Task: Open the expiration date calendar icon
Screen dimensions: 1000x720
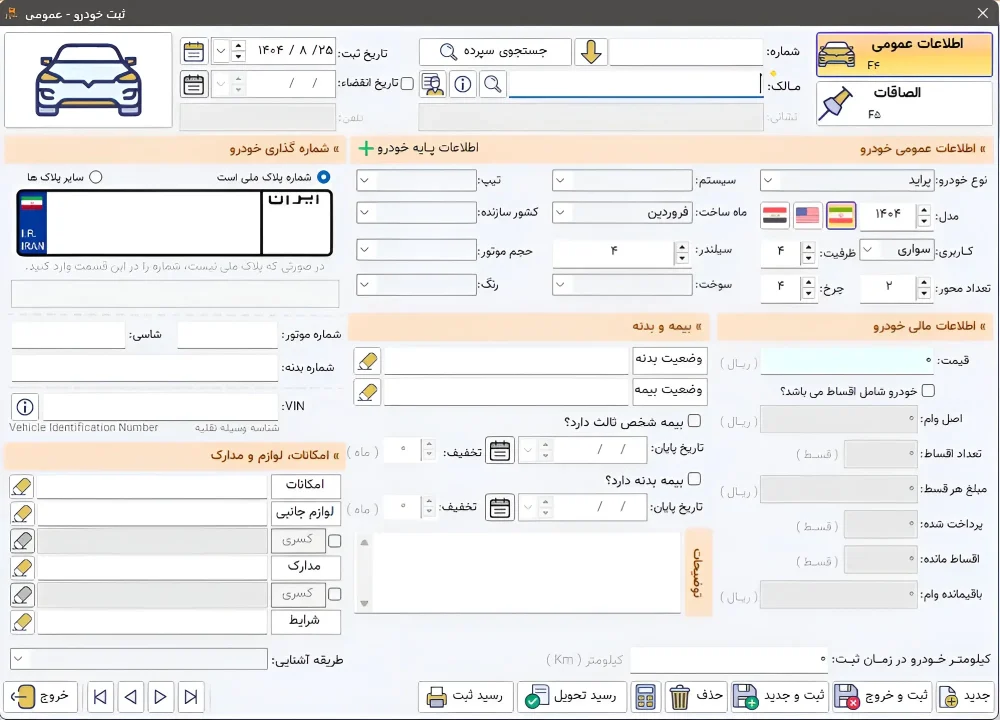Action: [x=193, y=84]
